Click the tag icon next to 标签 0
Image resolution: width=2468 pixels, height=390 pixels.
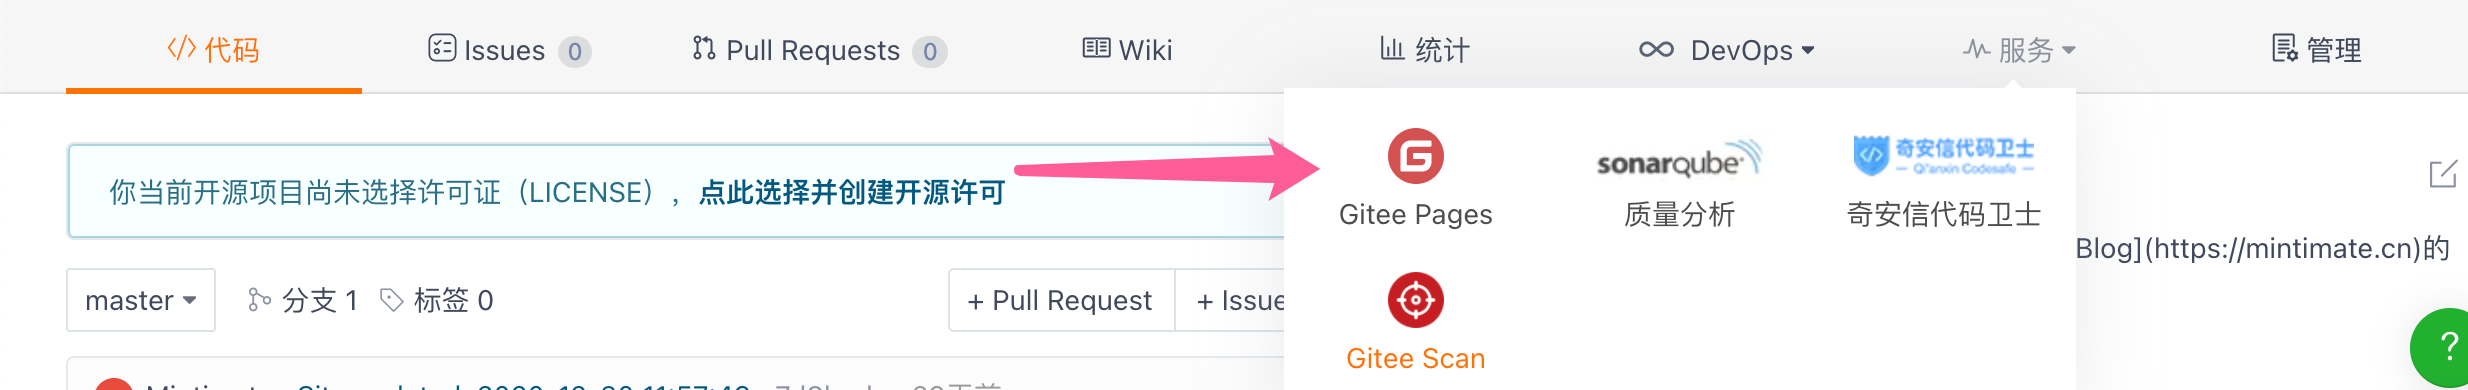[392, 300]
